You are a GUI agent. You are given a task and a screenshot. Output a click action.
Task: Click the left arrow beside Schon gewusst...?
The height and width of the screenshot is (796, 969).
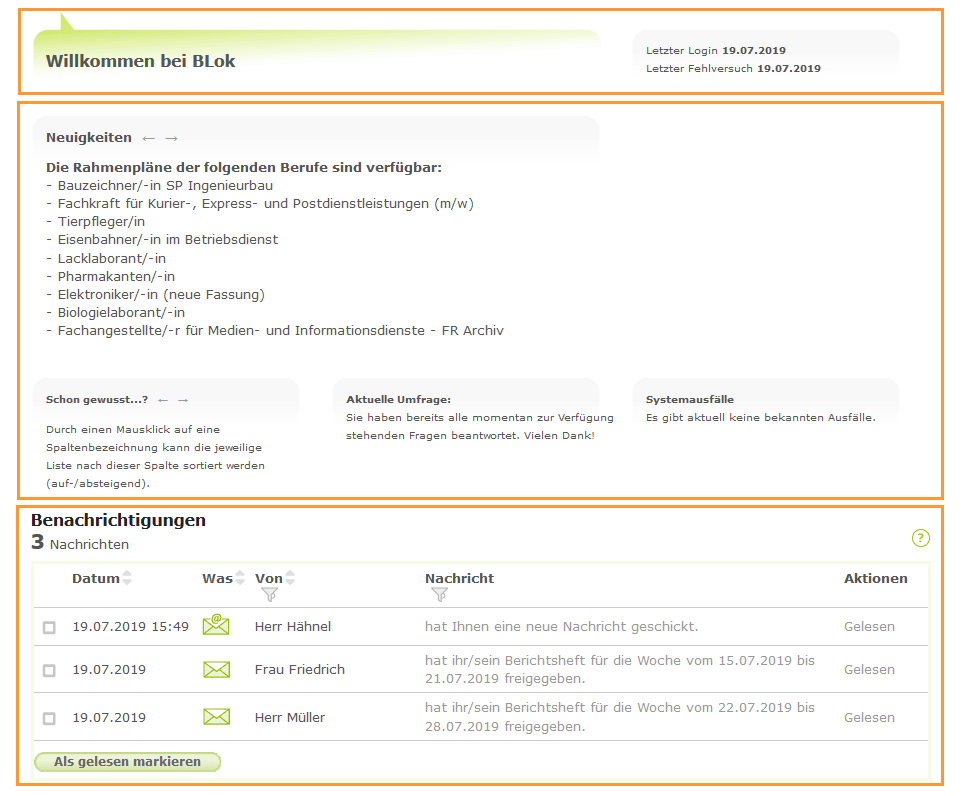tap(161, 399)
